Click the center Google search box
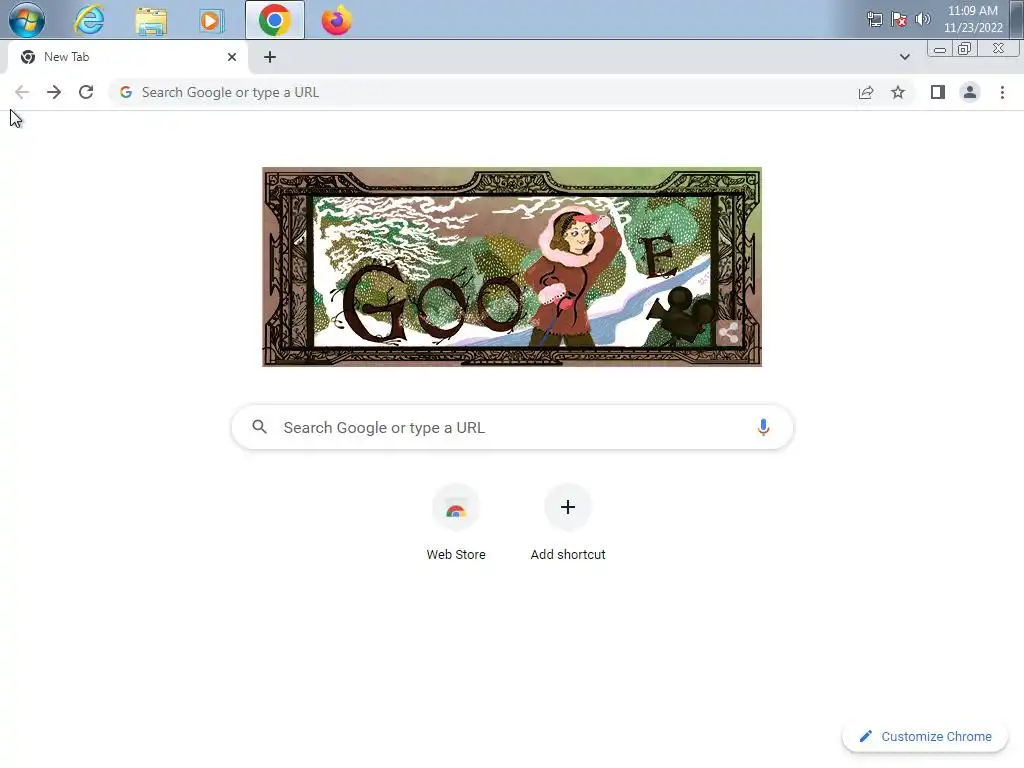This screenshot has width=1024, height=768. (512, 427)
